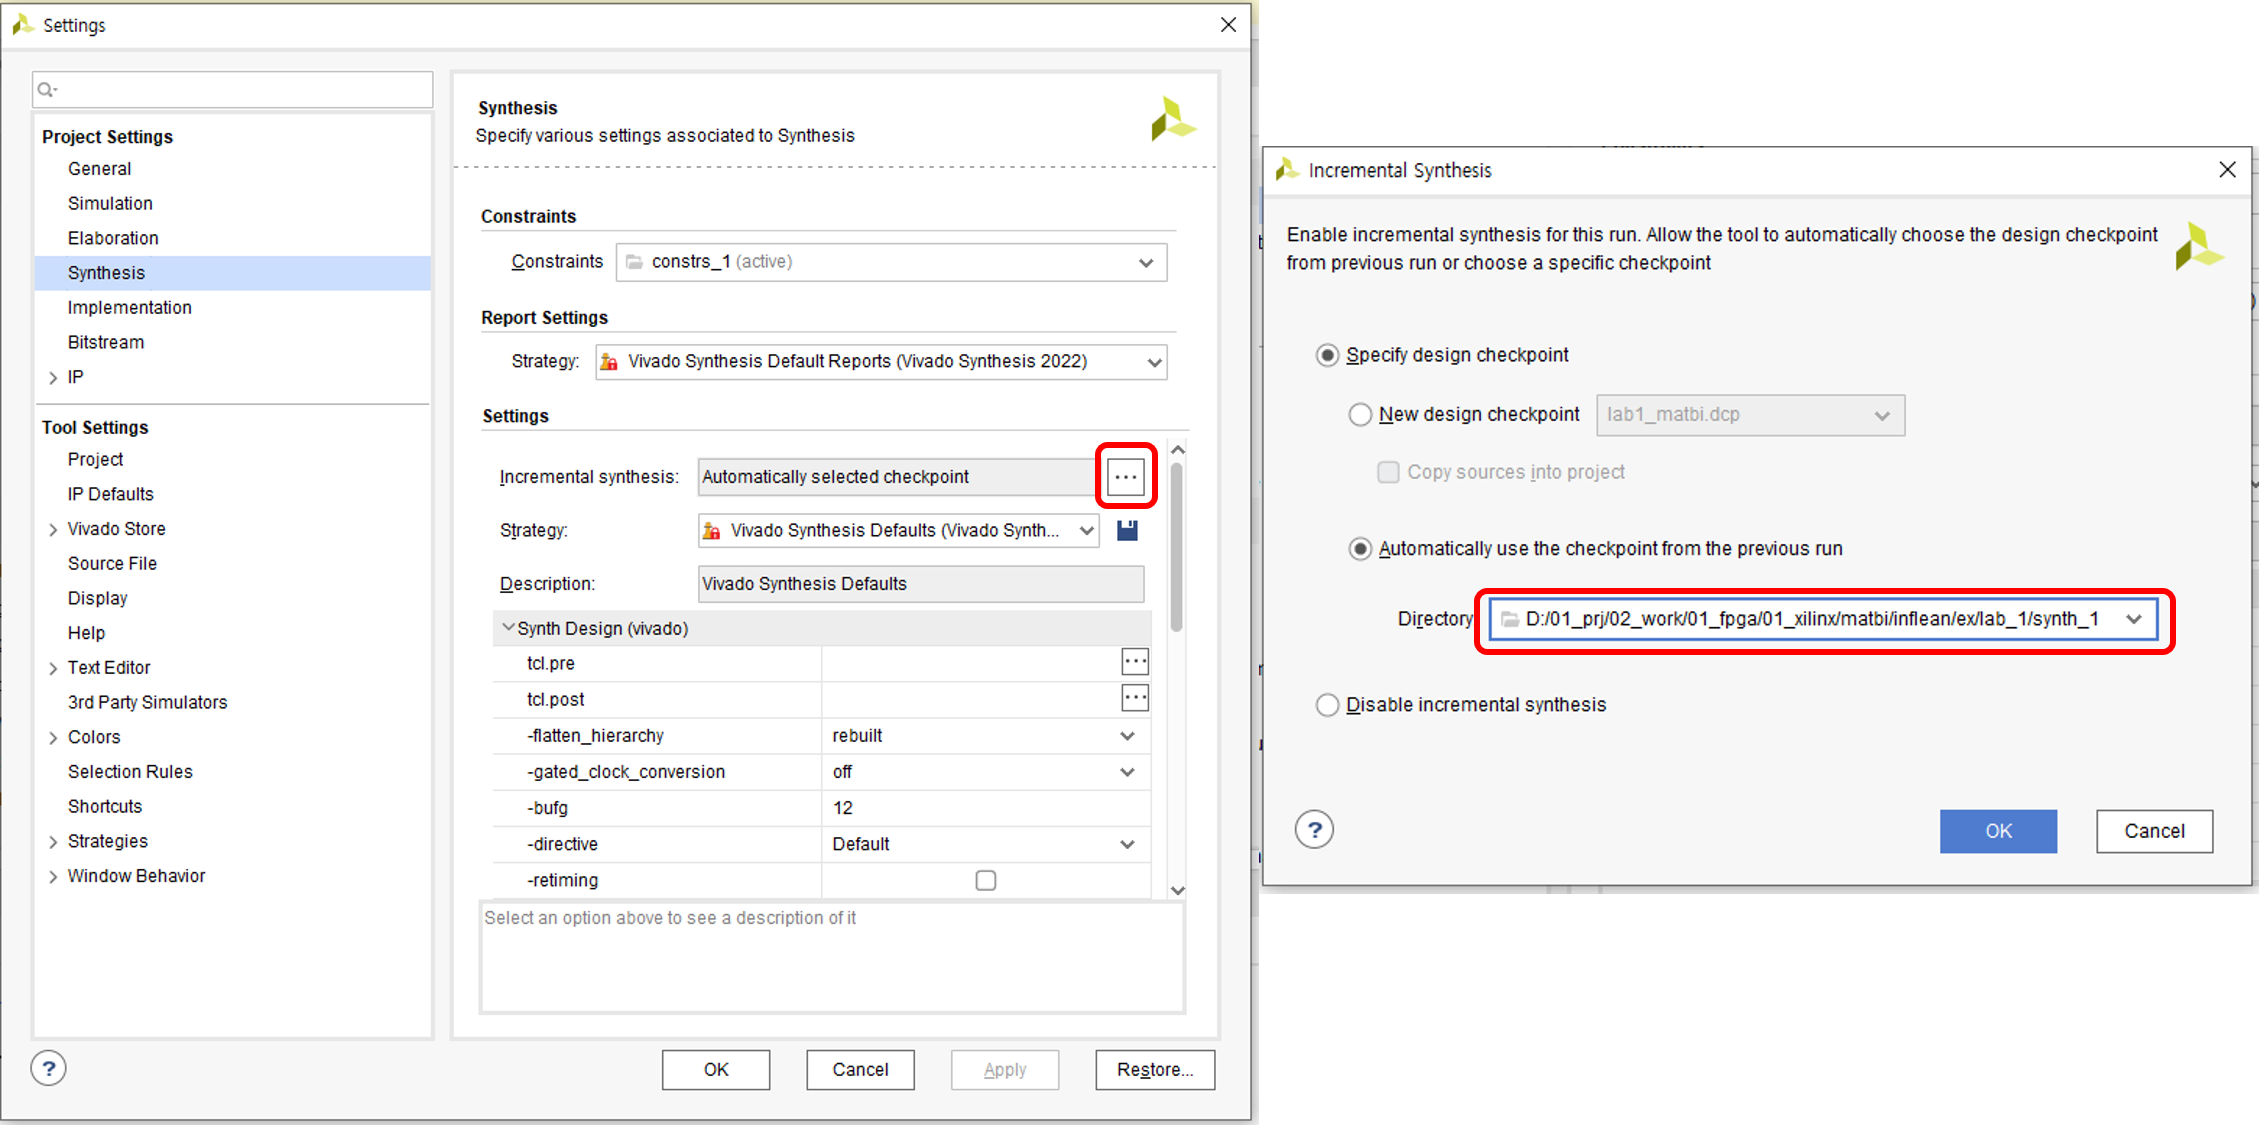Screen dimensions: 2259x1125
Task: Enable the -retiming checkbox
Action: [x=985, y=880]
